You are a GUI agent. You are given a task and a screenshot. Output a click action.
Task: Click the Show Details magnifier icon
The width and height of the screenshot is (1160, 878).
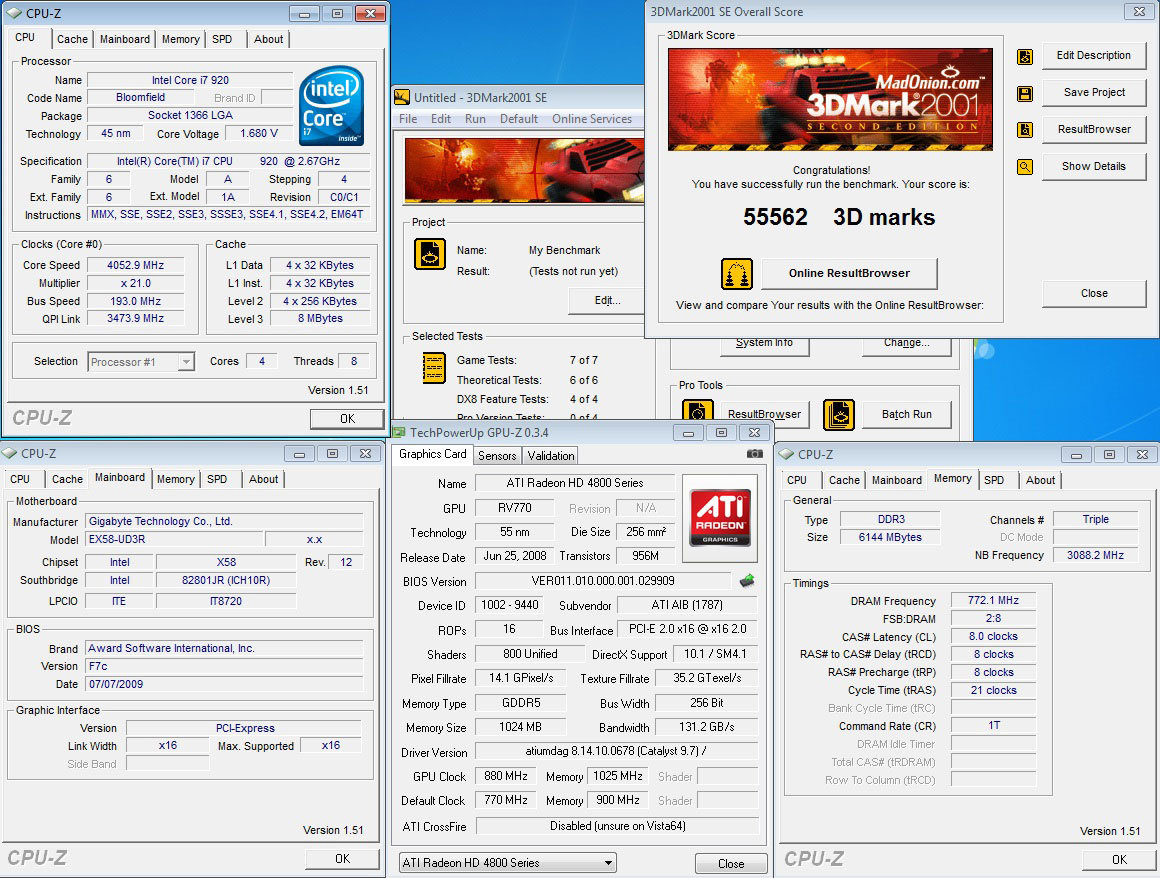click(x=1025, y=167)
